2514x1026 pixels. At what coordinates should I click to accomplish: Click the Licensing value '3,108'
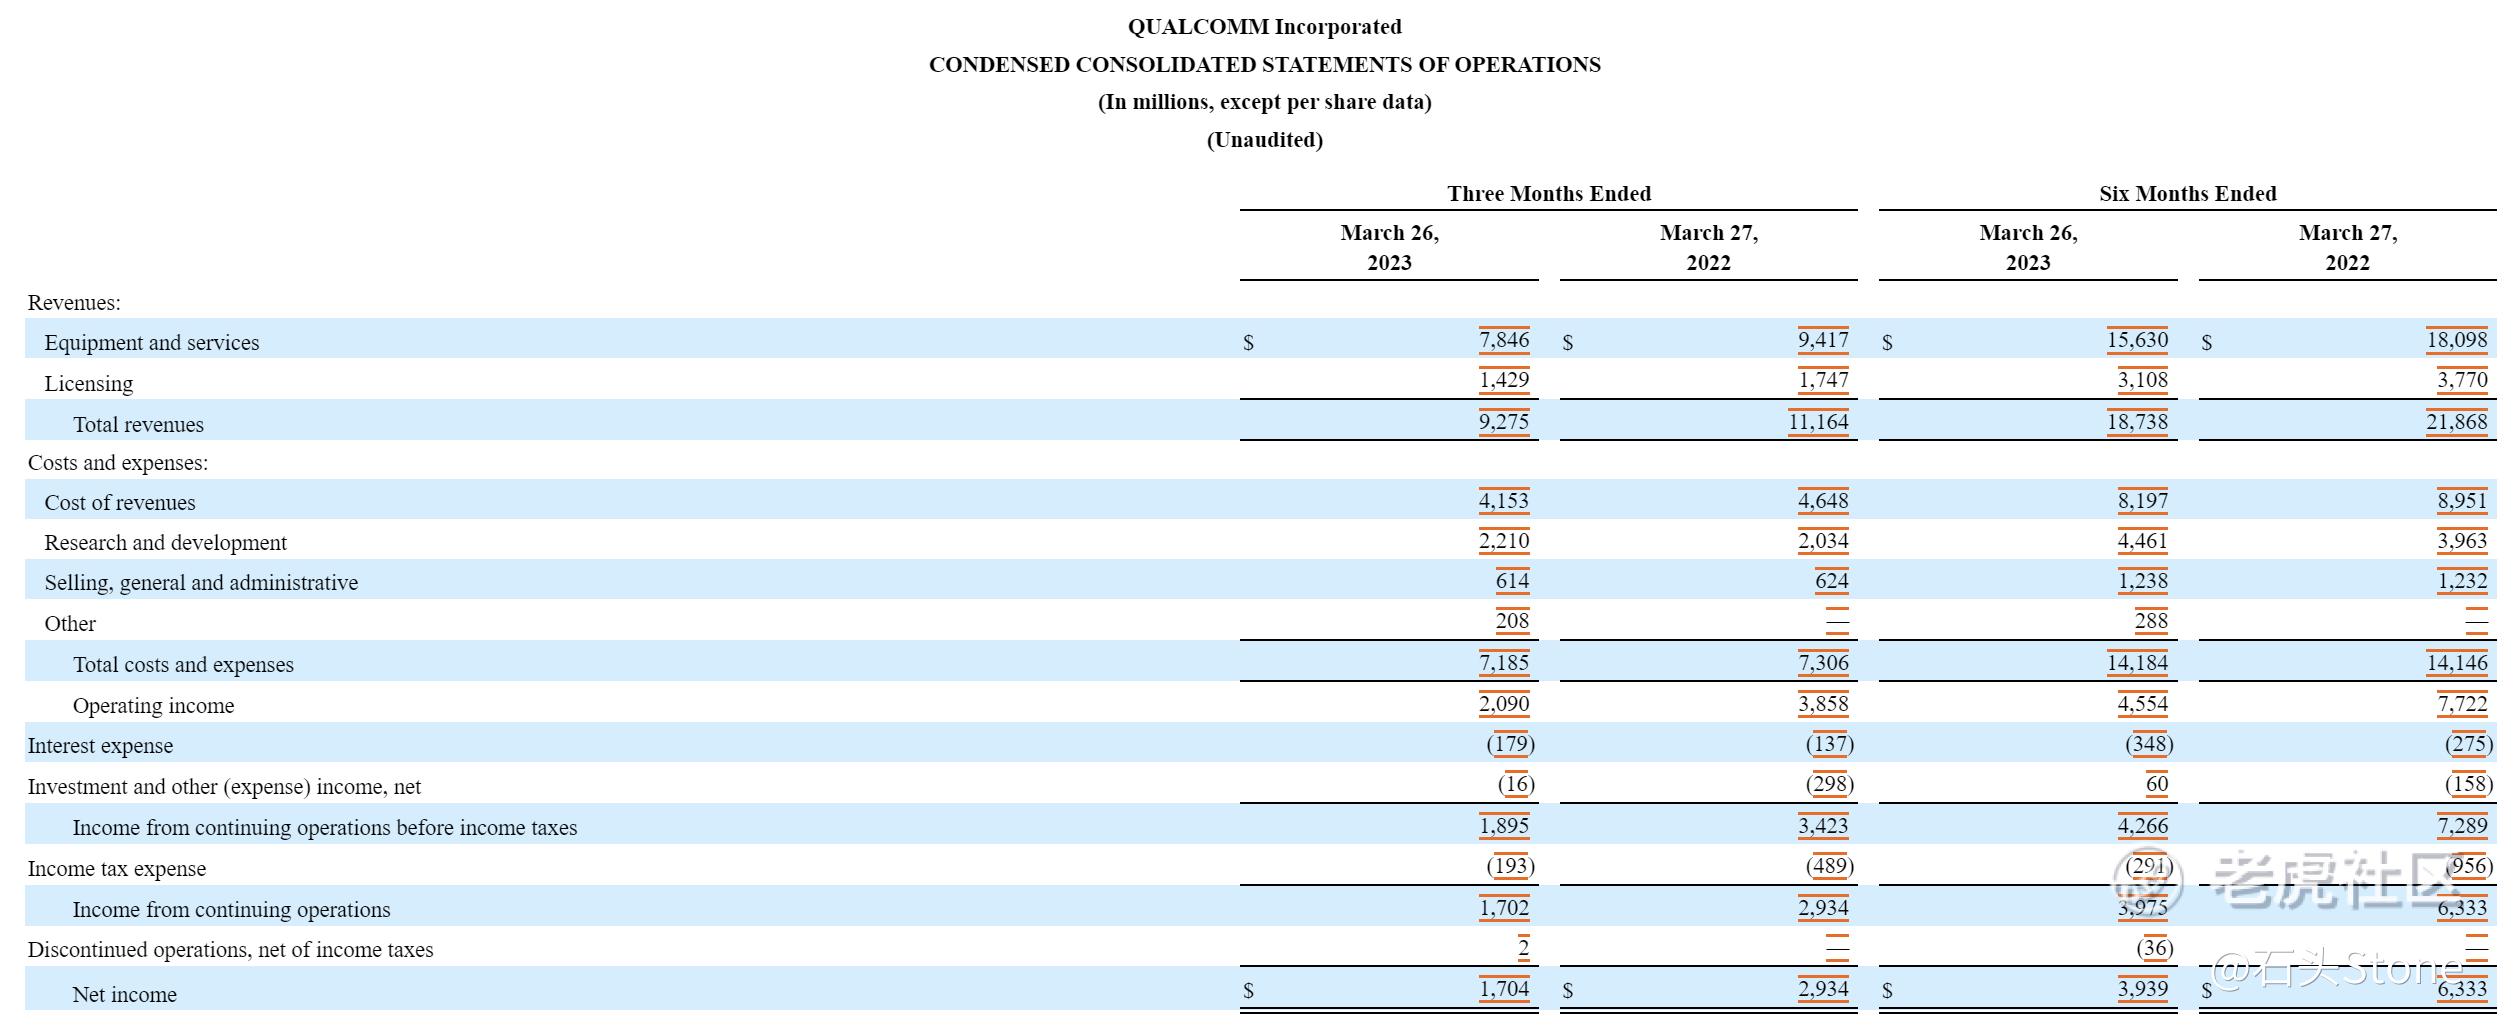coord(2142,380)
